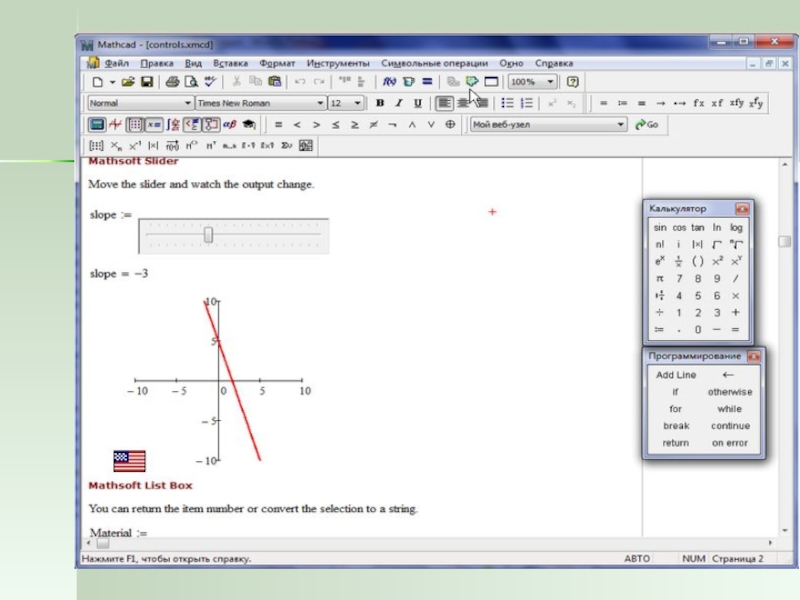The width and height of the screenshot is (800, 600).
Task: Expand the 100% zoom dropdown
Action: [551, 82]
